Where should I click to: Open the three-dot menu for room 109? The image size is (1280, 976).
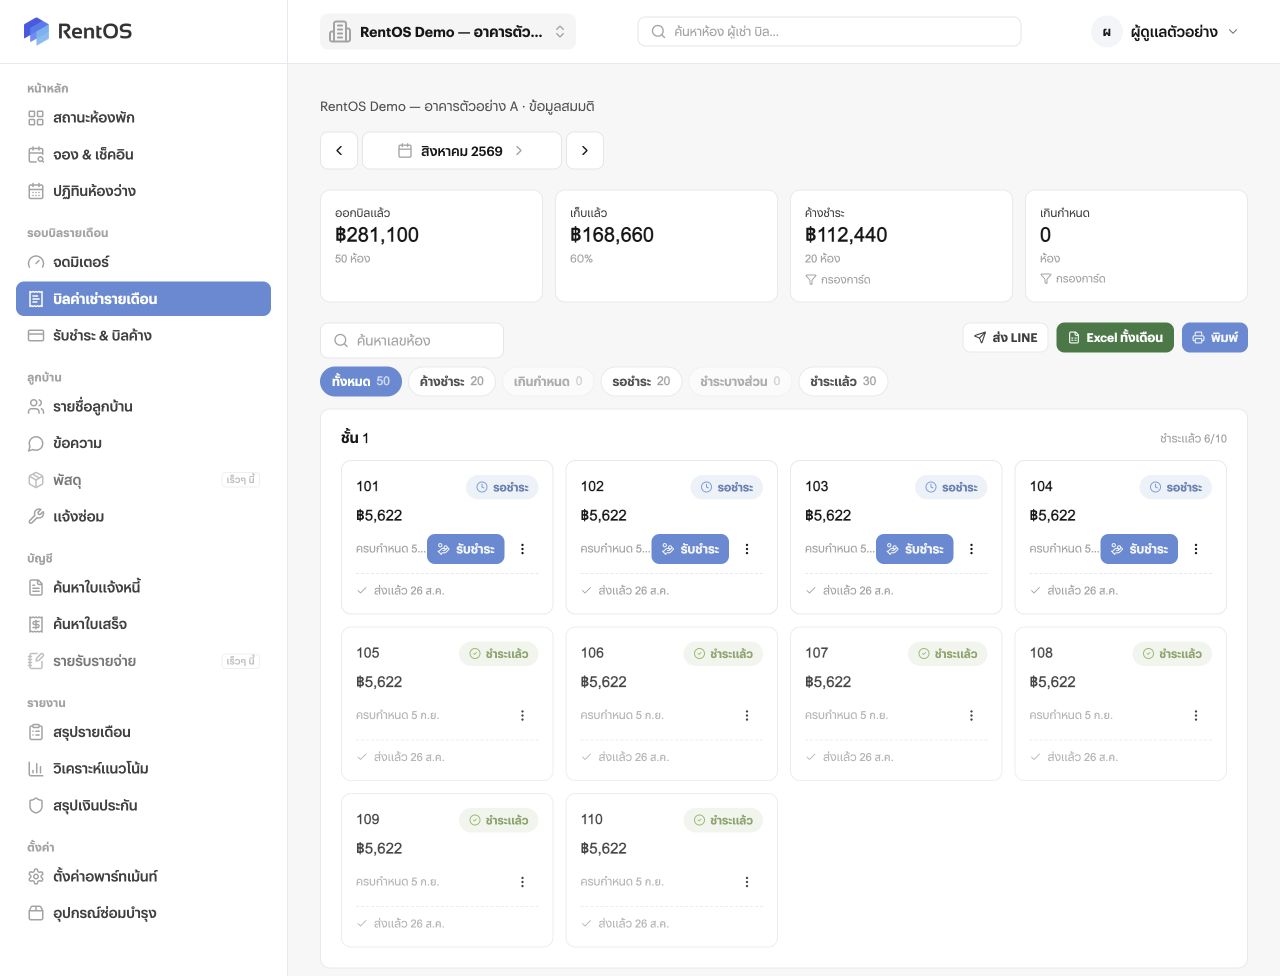click(x=522, y=882)
